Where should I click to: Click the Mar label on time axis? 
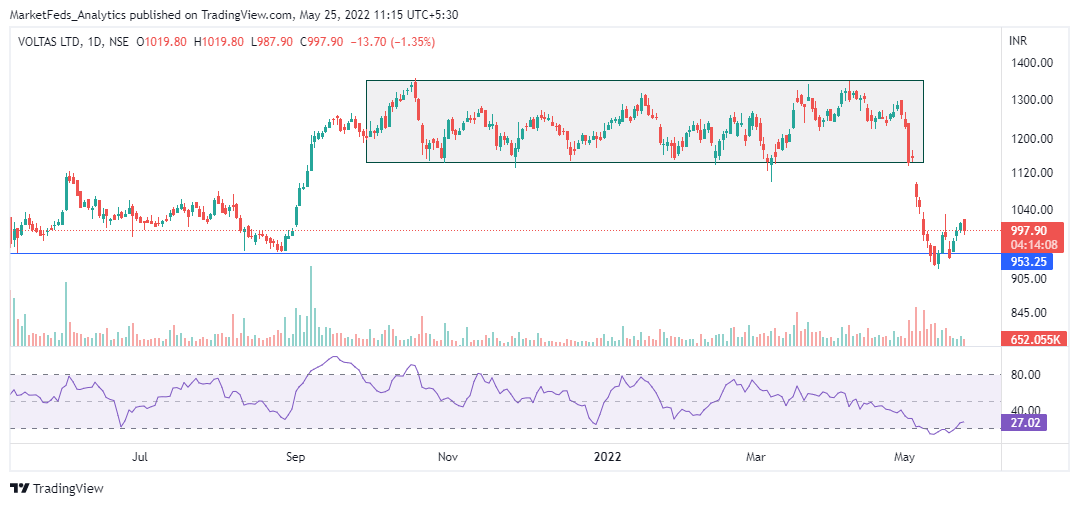(757, 456)
